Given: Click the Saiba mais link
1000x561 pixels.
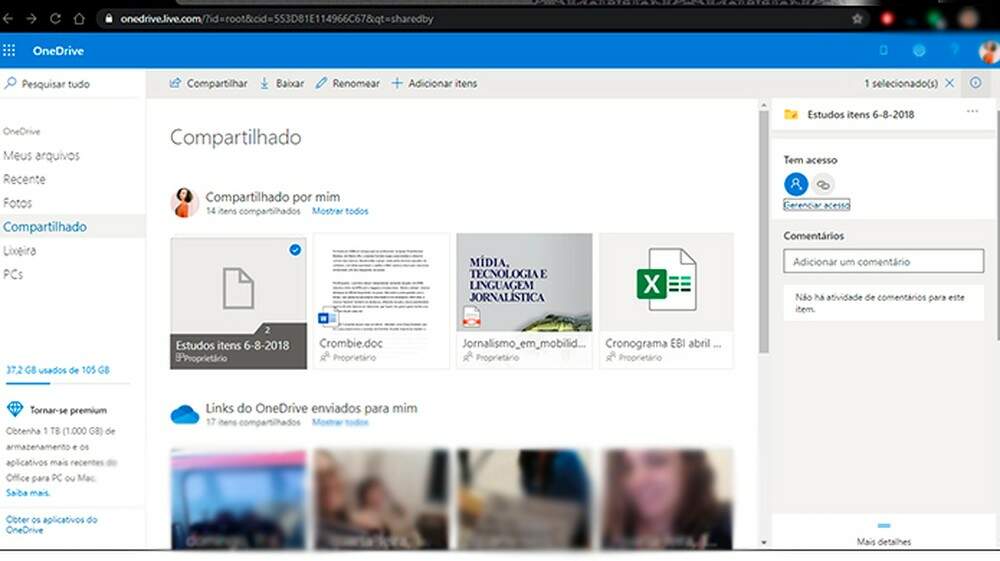Looking at the screenshot, I should pyautogui.click(x=28, y=493).
